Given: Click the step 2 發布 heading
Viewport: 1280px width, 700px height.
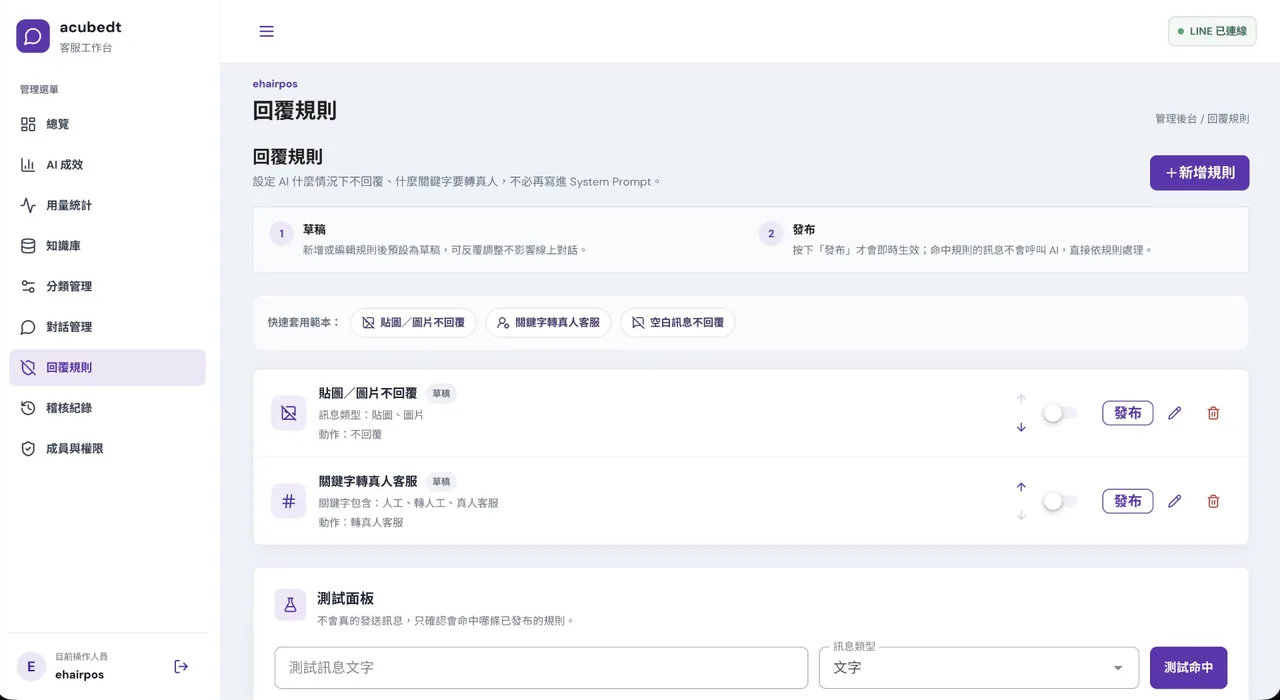Looking at the screenshot, I should (x=803, y=229).
